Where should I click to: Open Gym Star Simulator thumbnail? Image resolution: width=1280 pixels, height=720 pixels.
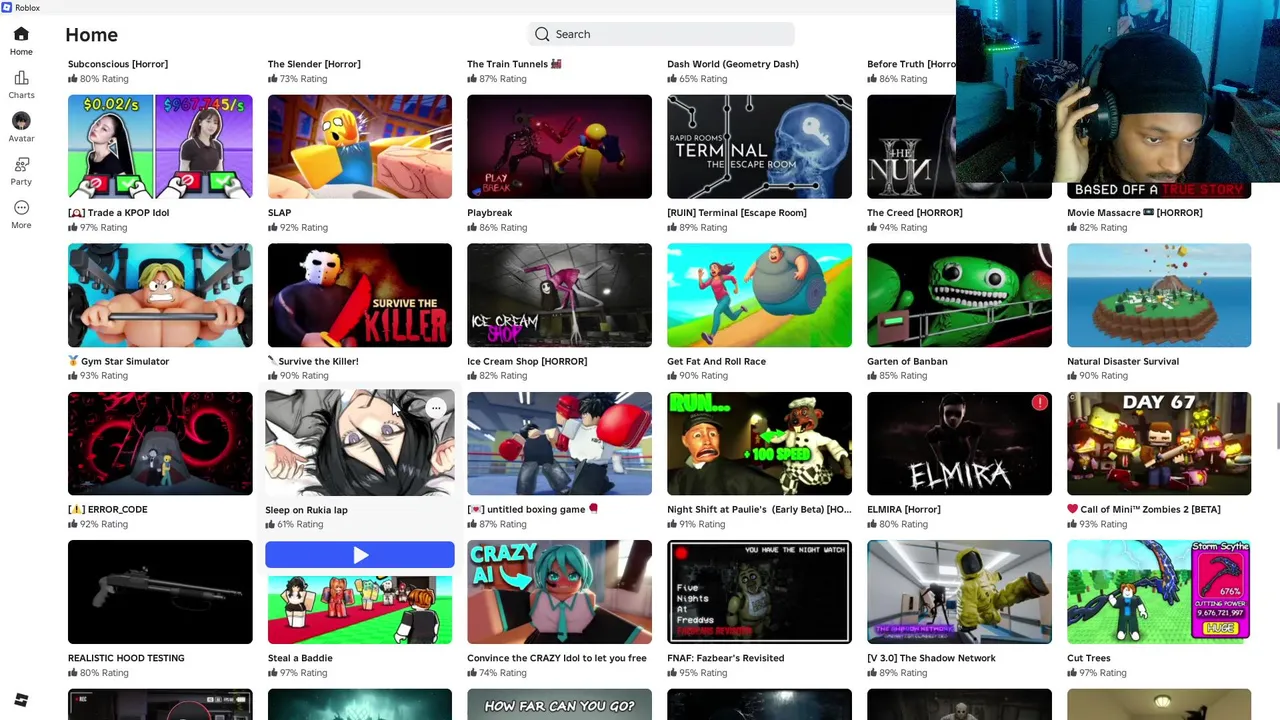(160, 295)
